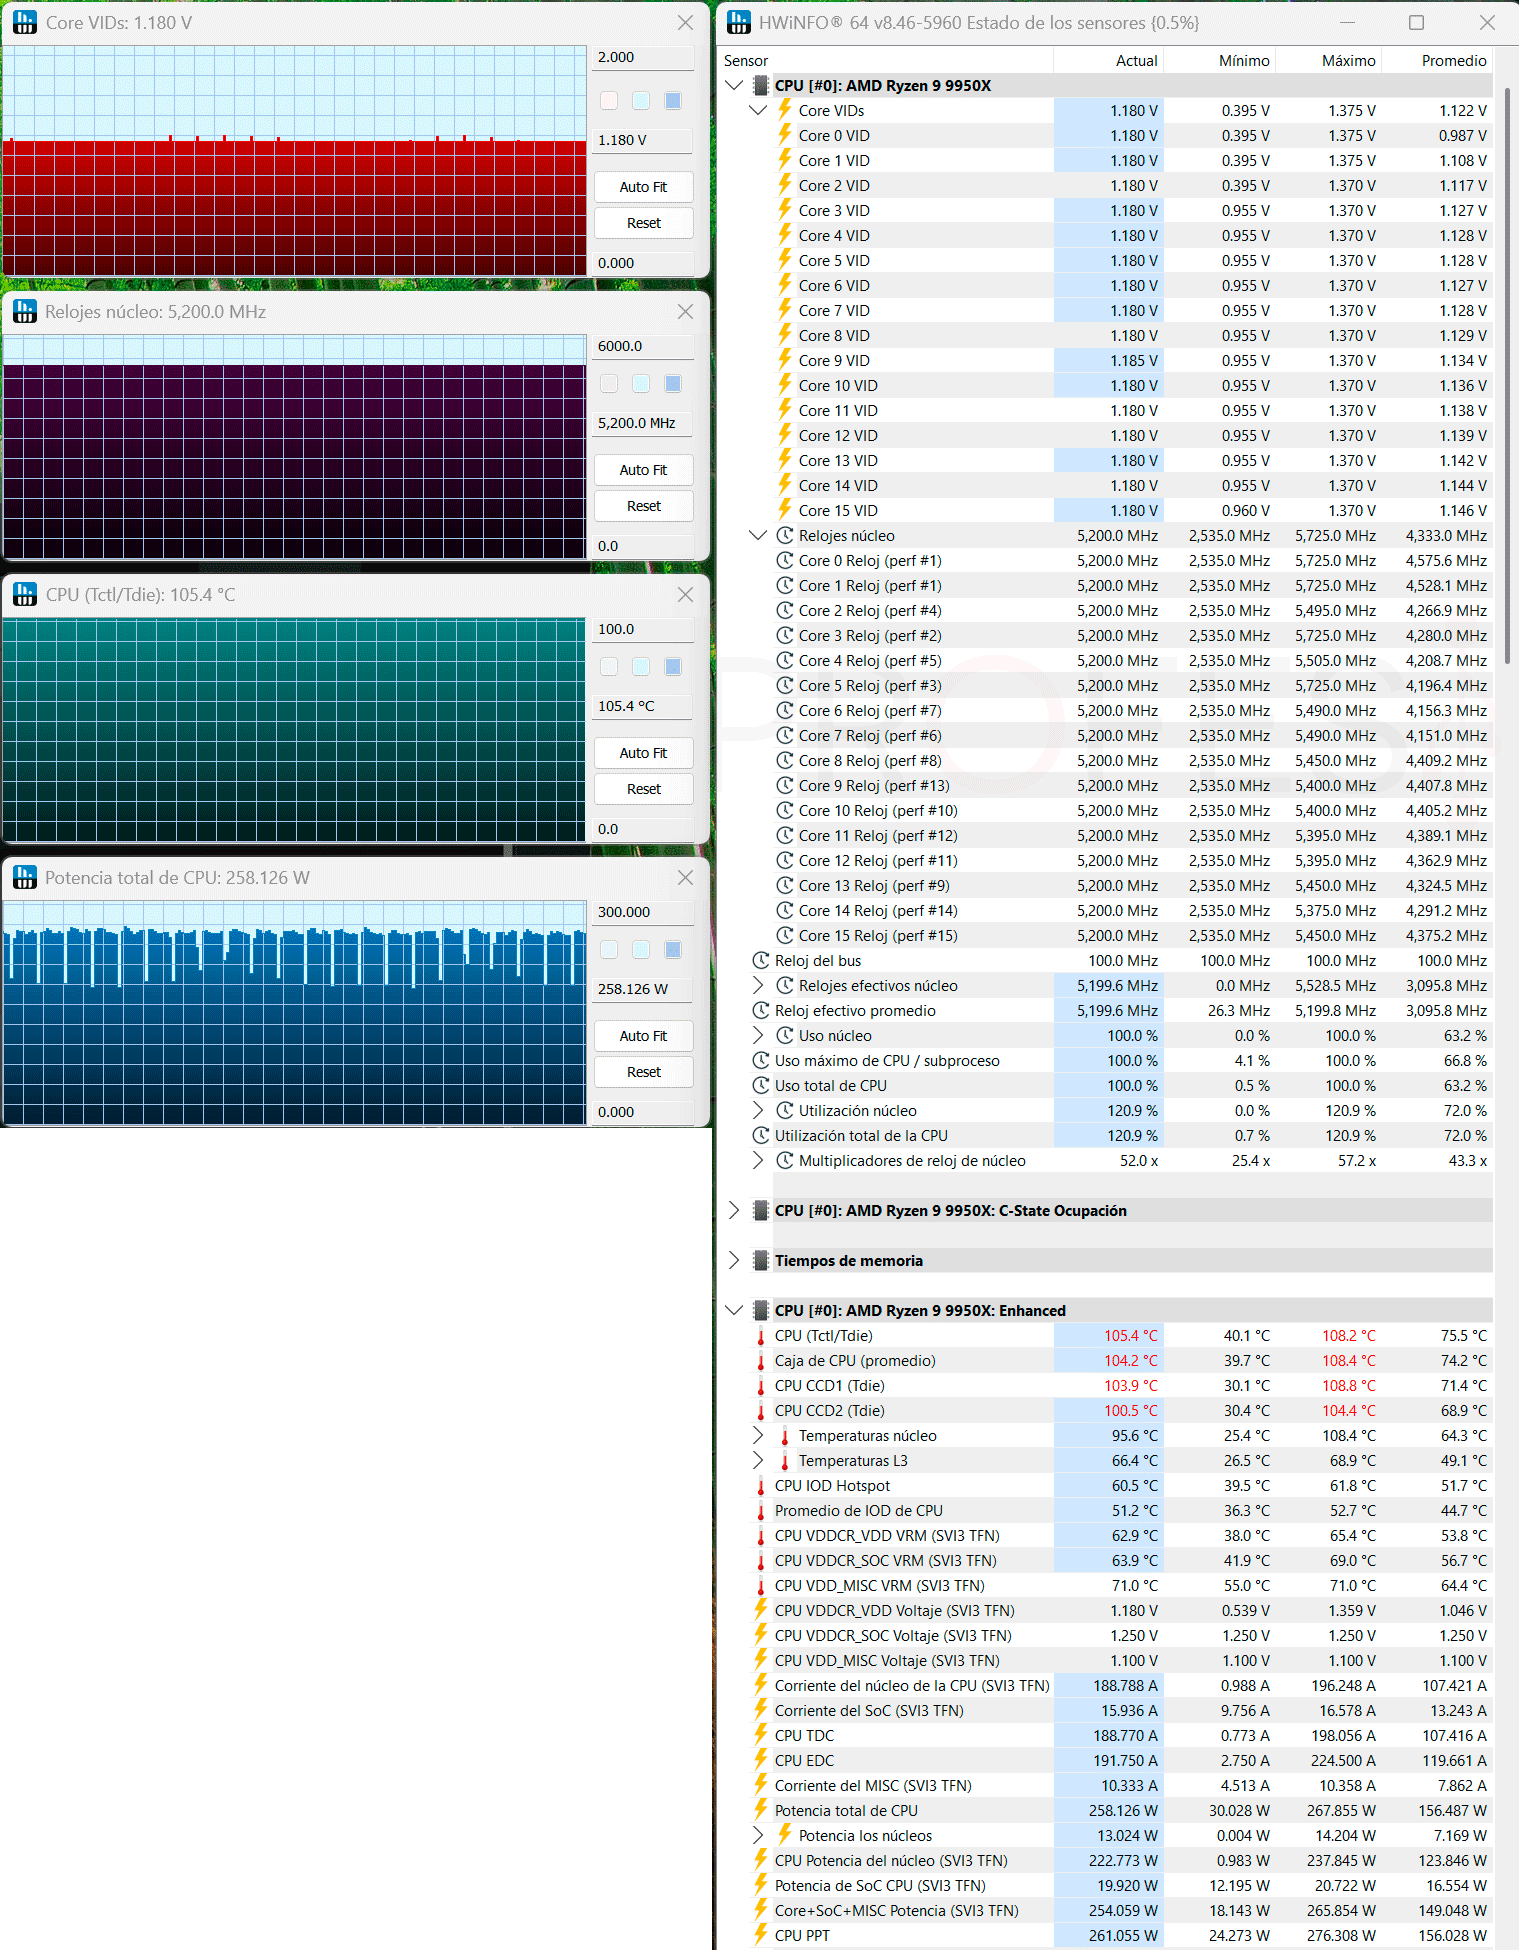Click the Relojes núcleo graph window icon
Image resolution: width=1519 pixels, height=1950 pixels.
(25, 311)
